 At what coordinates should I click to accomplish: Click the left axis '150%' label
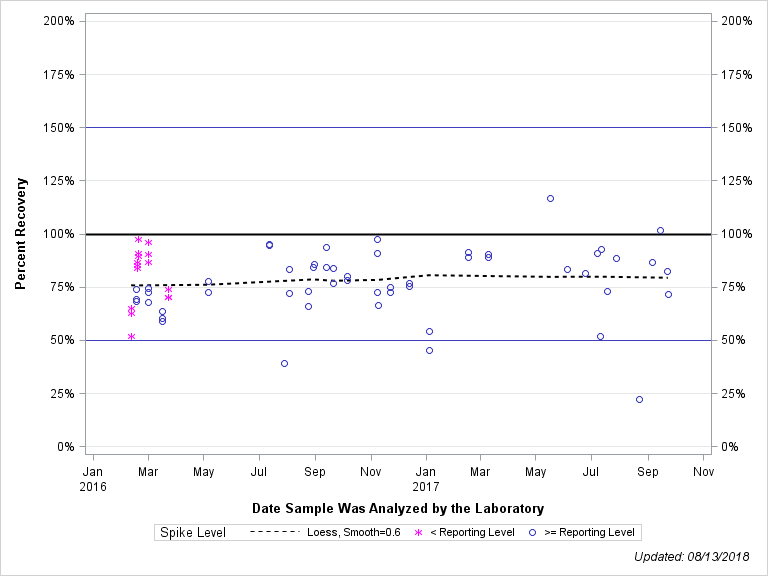[59, 128]
